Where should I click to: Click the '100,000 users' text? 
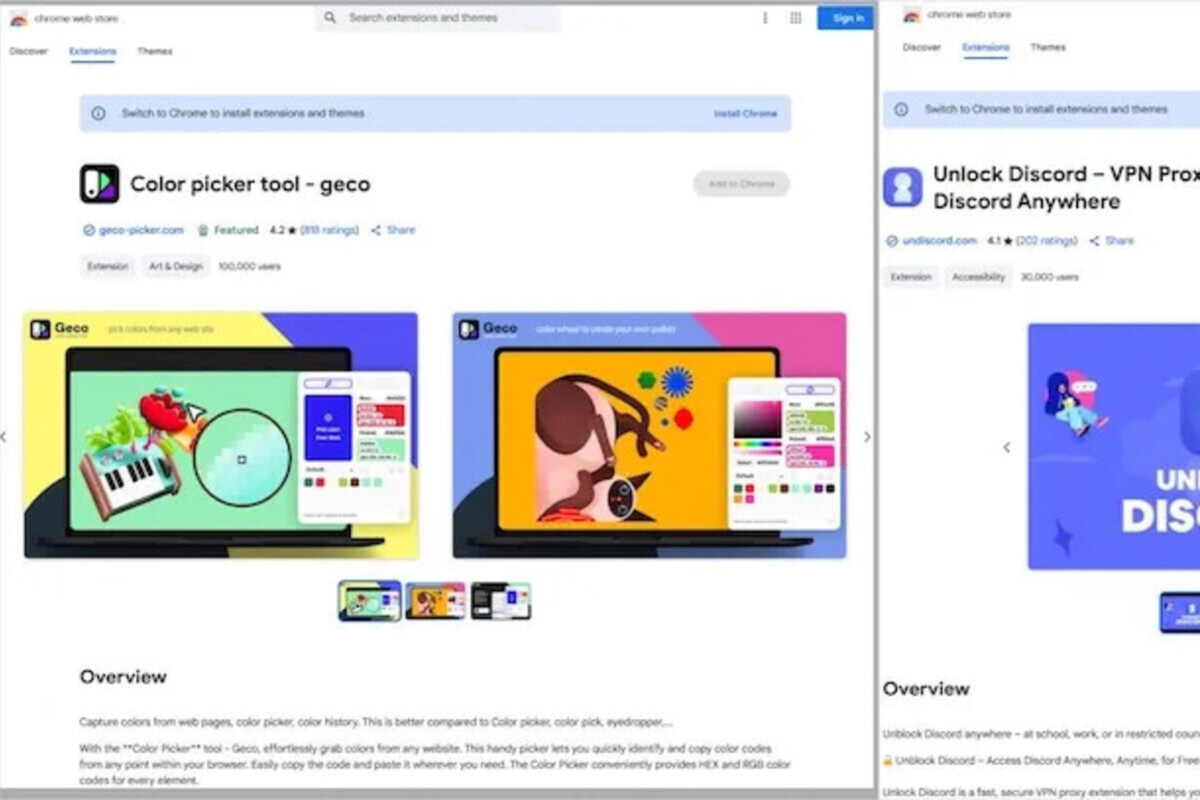pos(250,267)
